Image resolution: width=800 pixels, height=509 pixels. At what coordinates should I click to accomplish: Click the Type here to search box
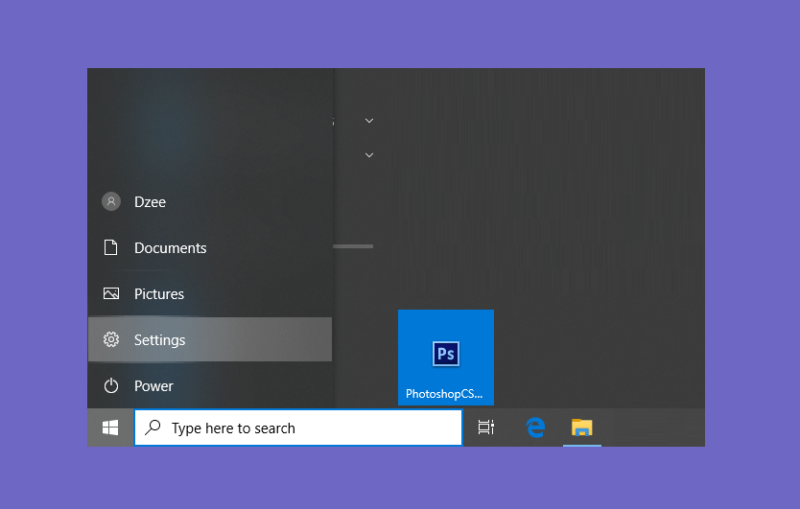[x=298, y=427]
